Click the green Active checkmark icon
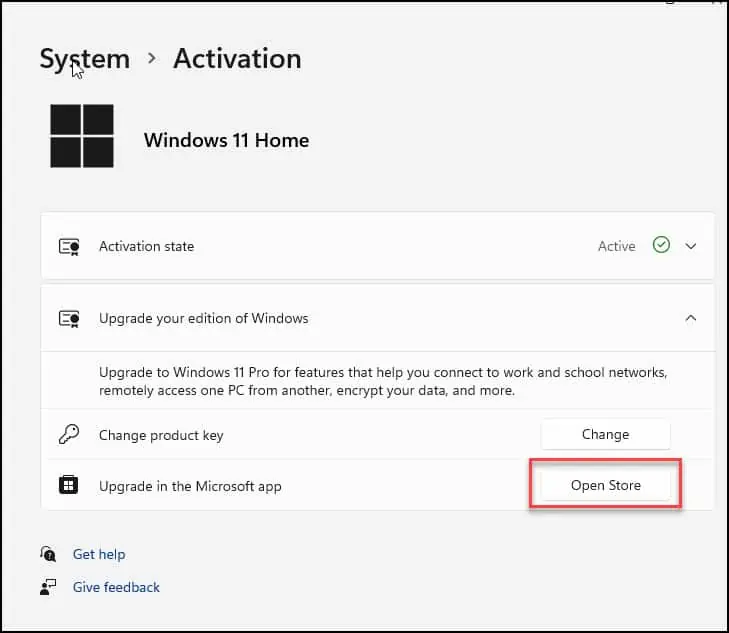The image size is (729, 633). (661, 245)
